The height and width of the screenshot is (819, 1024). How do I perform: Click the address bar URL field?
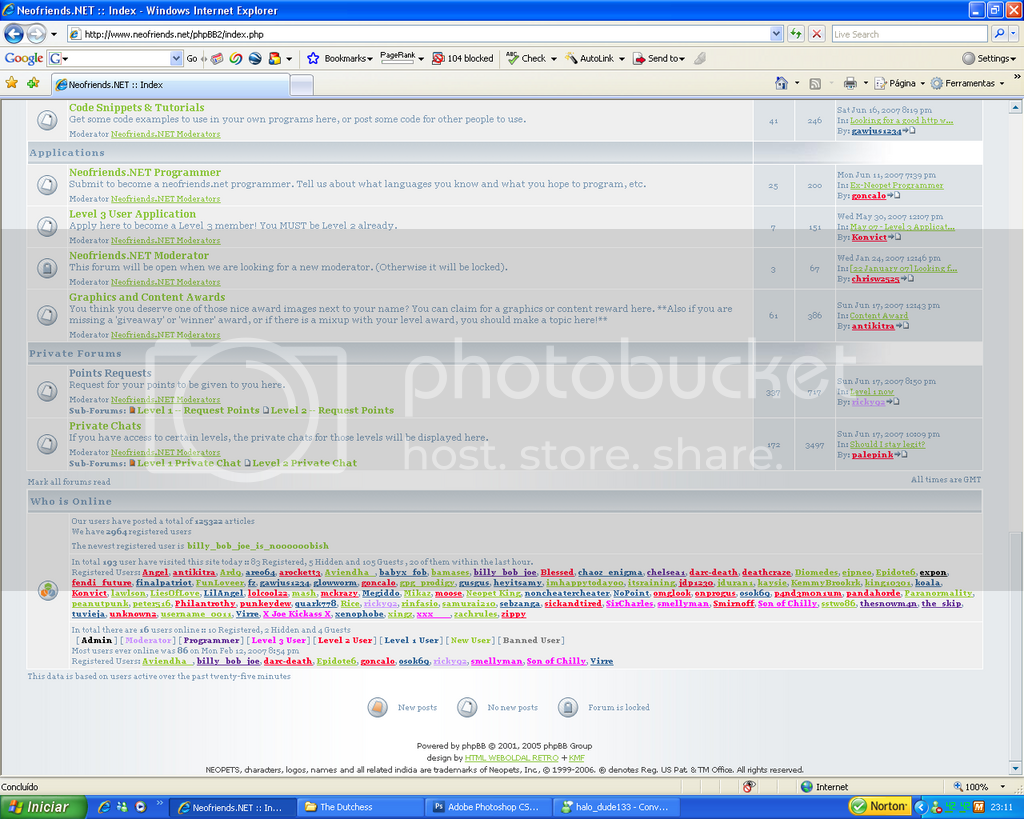(420, 33)
